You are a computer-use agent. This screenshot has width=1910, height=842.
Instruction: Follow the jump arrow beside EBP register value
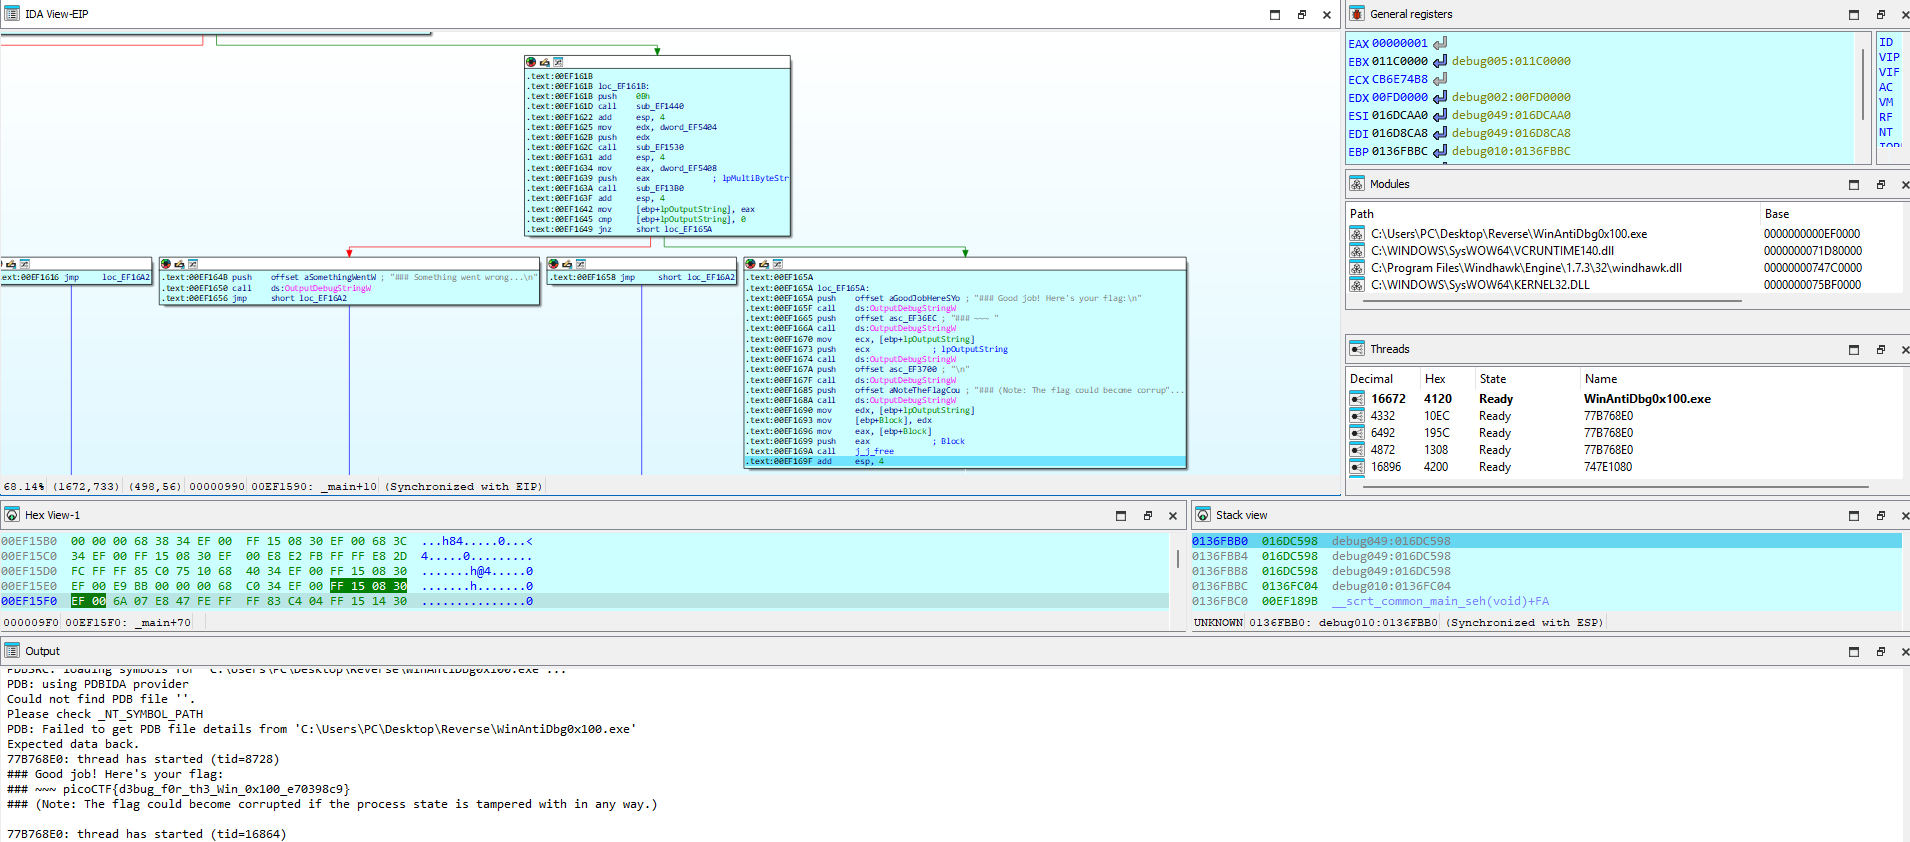point(1440,151)
